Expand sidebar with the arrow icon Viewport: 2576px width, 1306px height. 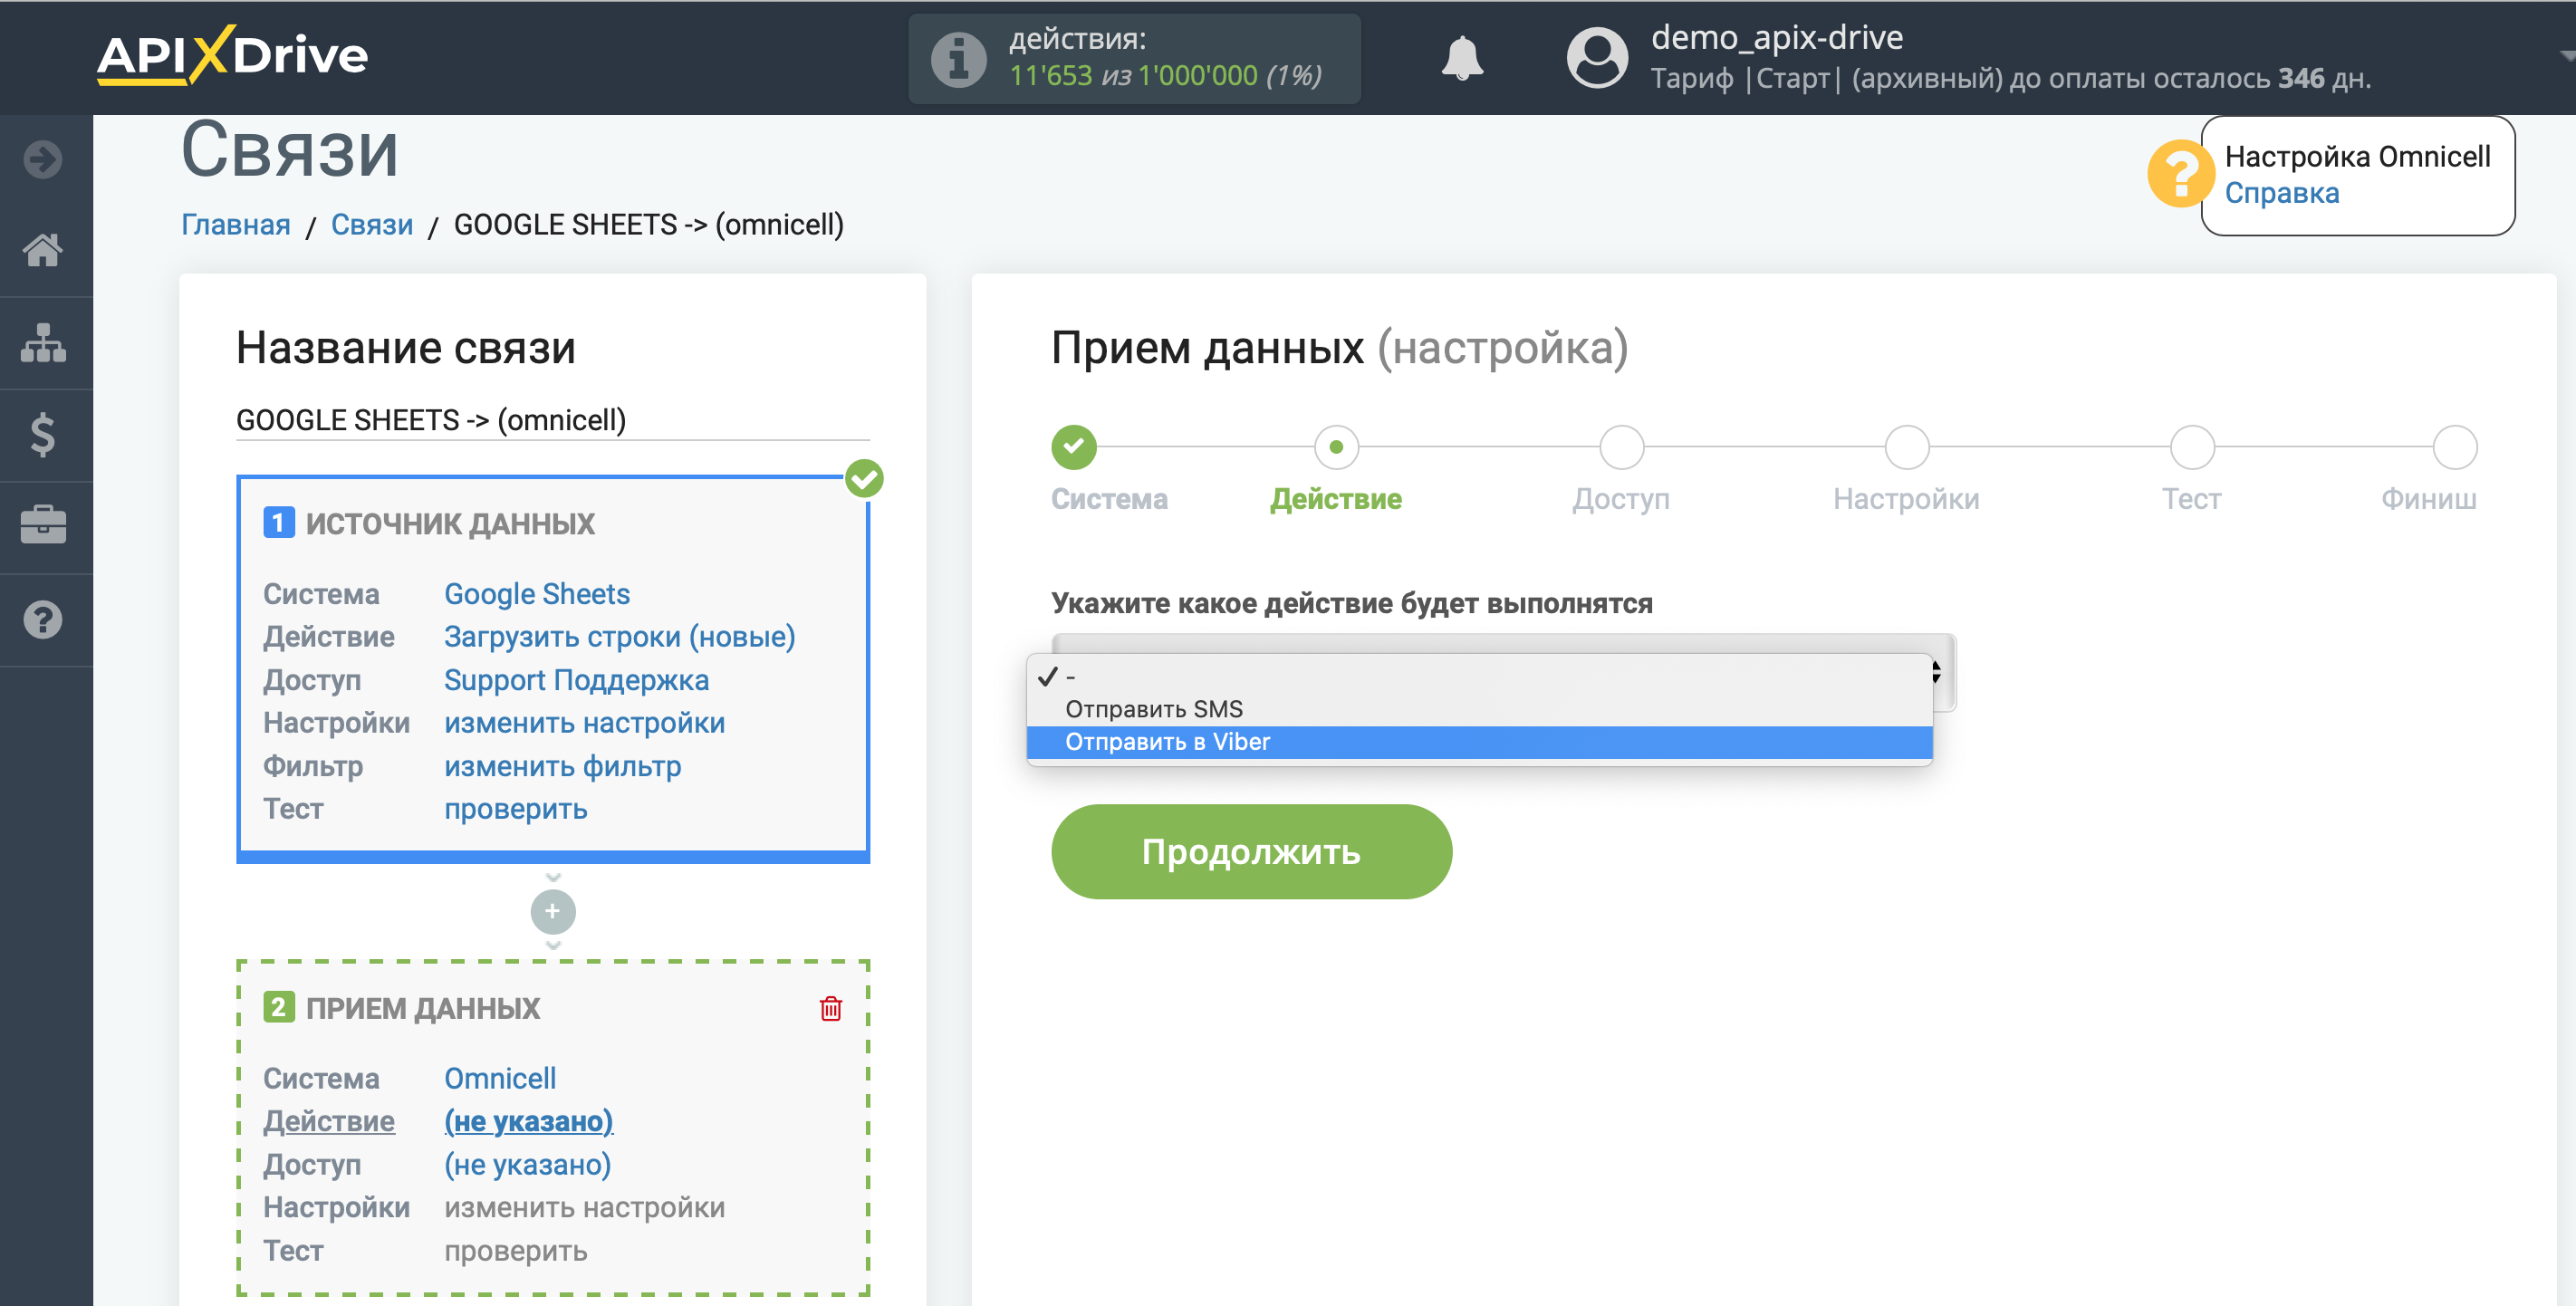[43, 159]
